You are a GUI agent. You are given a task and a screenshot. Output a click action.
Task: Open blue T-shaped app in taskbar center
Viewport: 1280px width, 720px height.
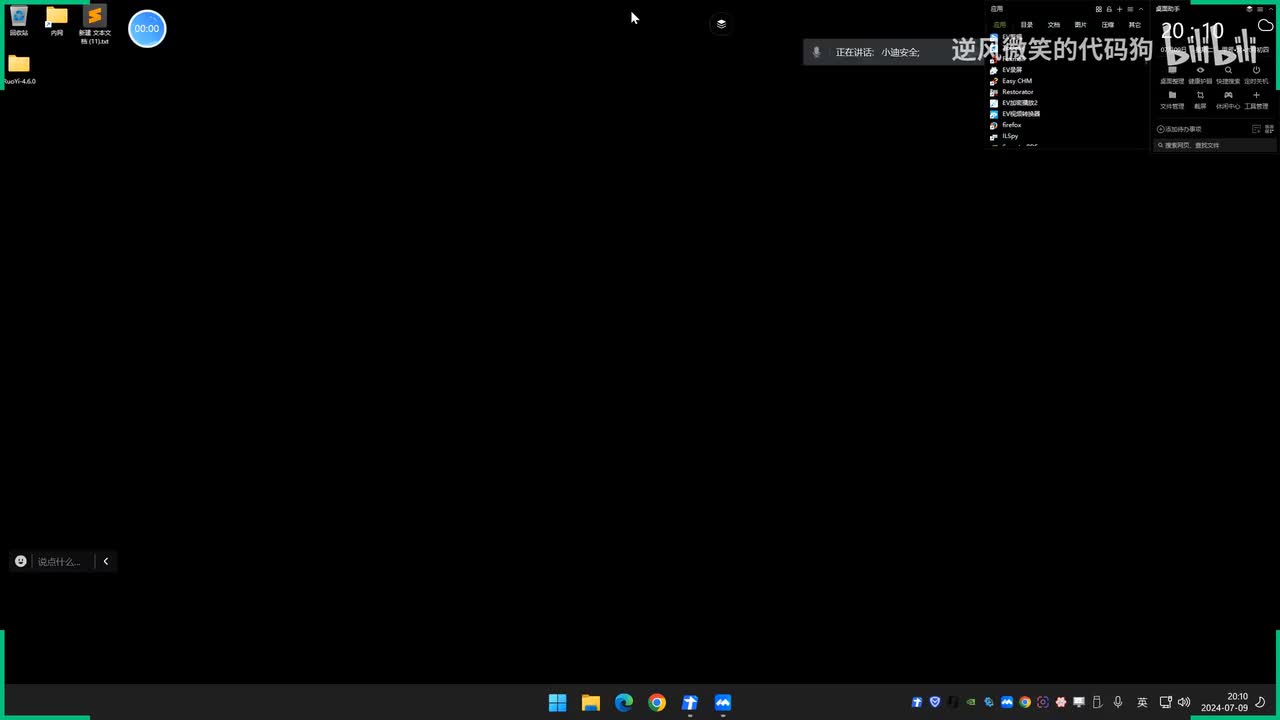[x=689, y=702]
